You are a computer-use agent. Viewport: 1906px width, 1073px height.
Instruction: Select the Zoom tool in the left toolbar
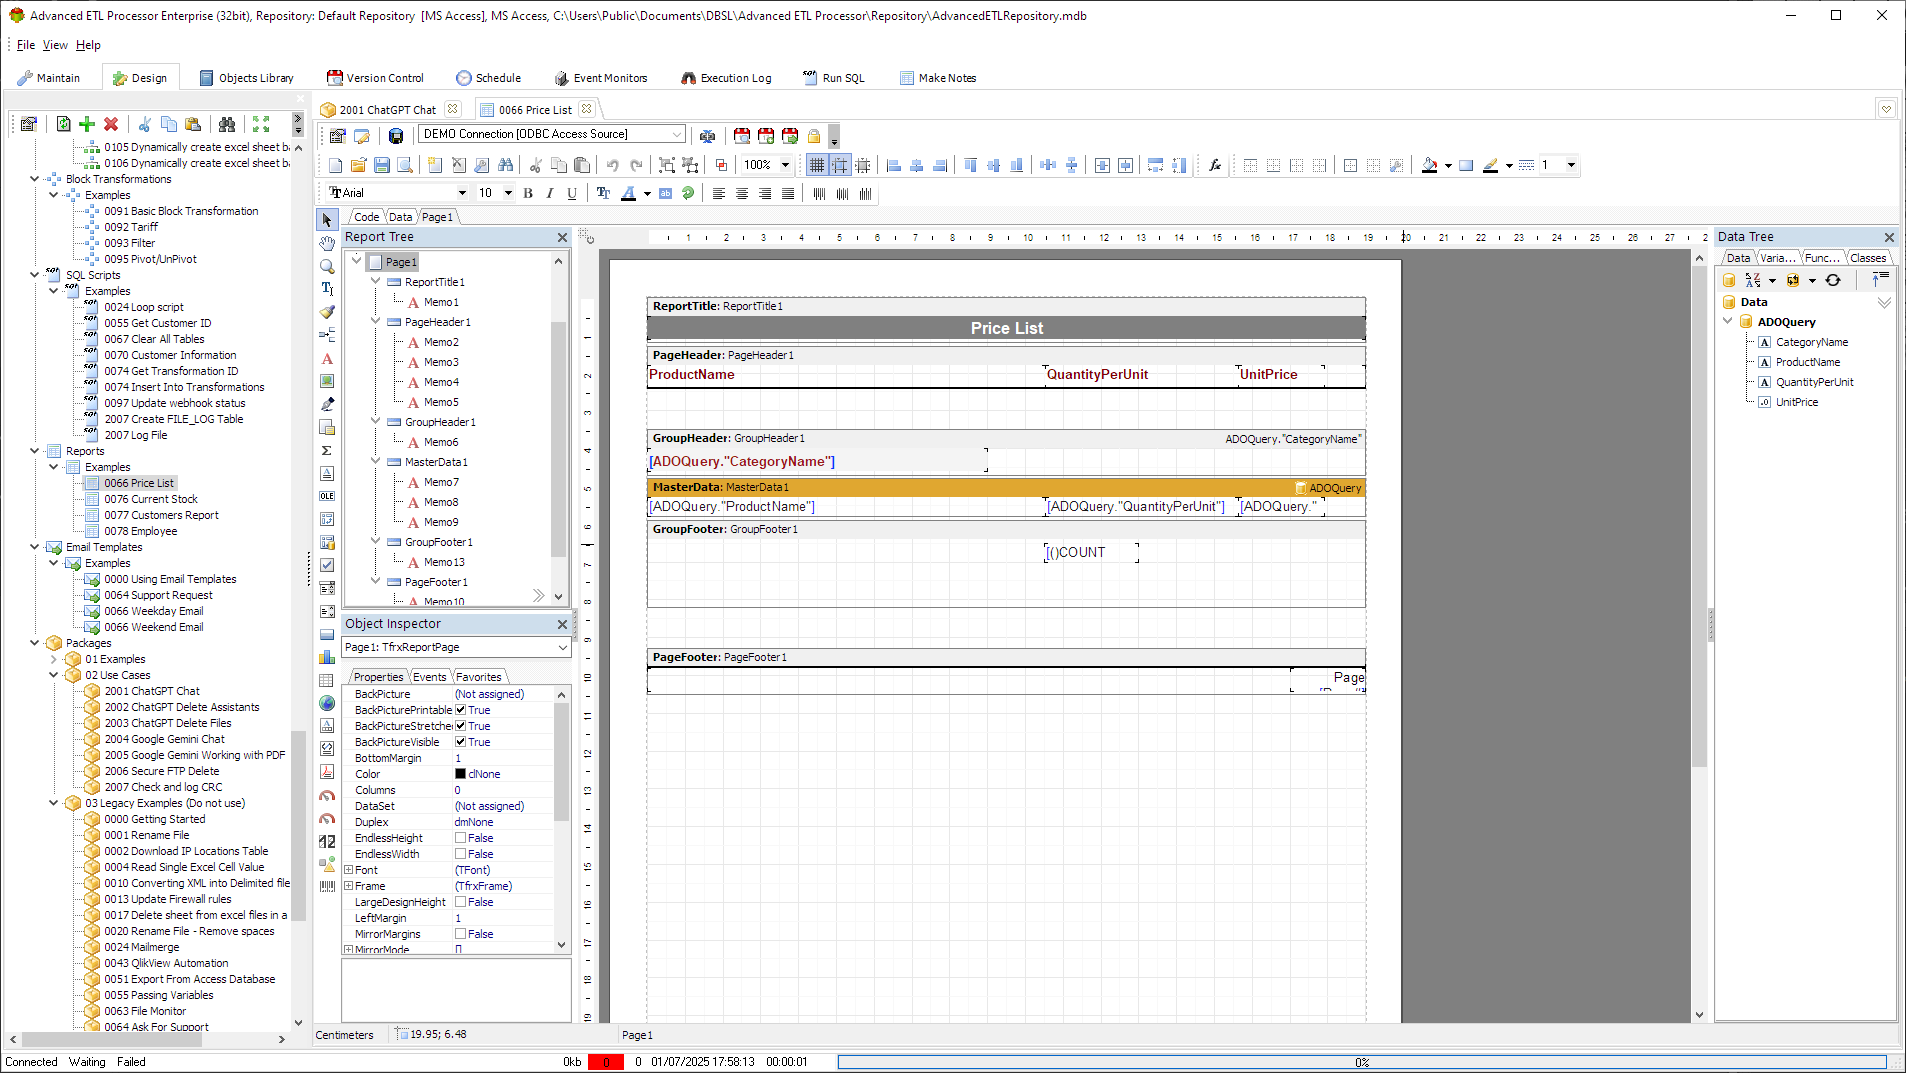(x=326, y=266)
